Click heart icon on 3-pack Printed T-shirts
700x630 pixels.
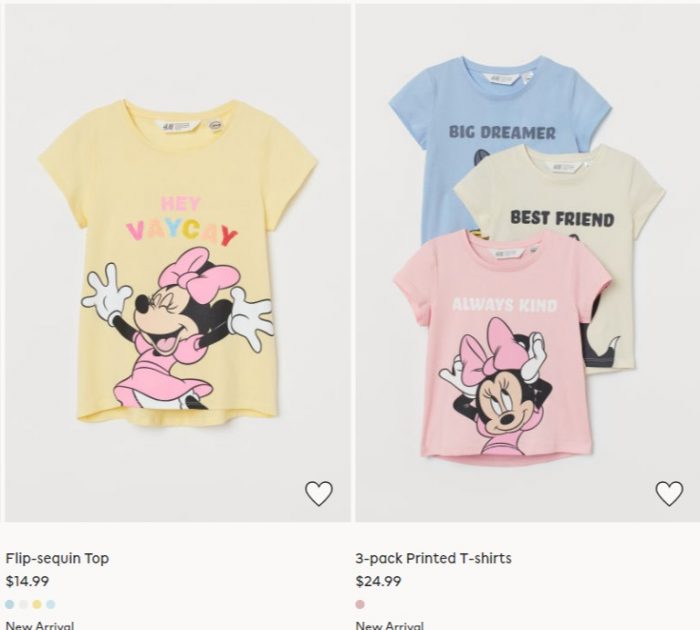point(669,493)
